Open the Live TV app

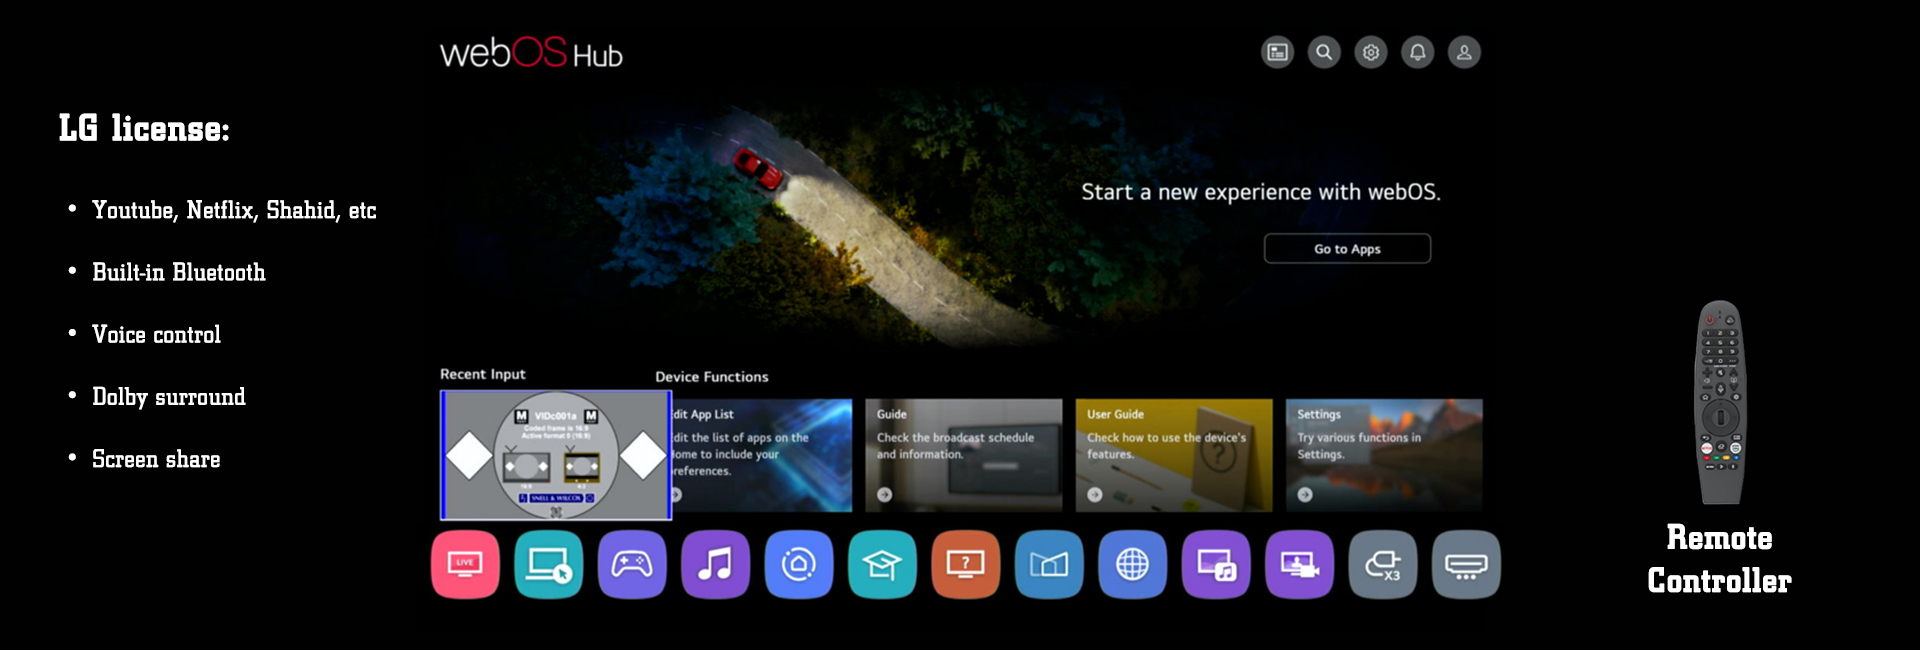465,565
